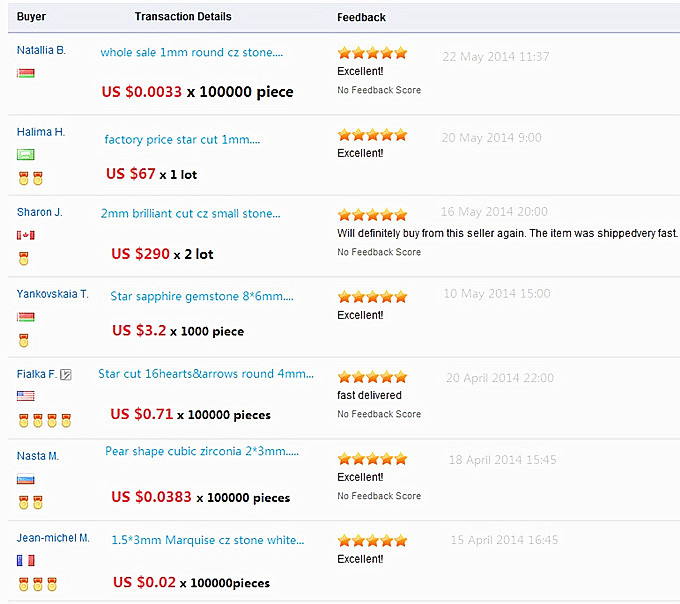Screen dimensions: 680x604
Task: Click 'Excellent!' in Halima H.'s feedback
Action: pyautogui.click(x=360, y=153)
